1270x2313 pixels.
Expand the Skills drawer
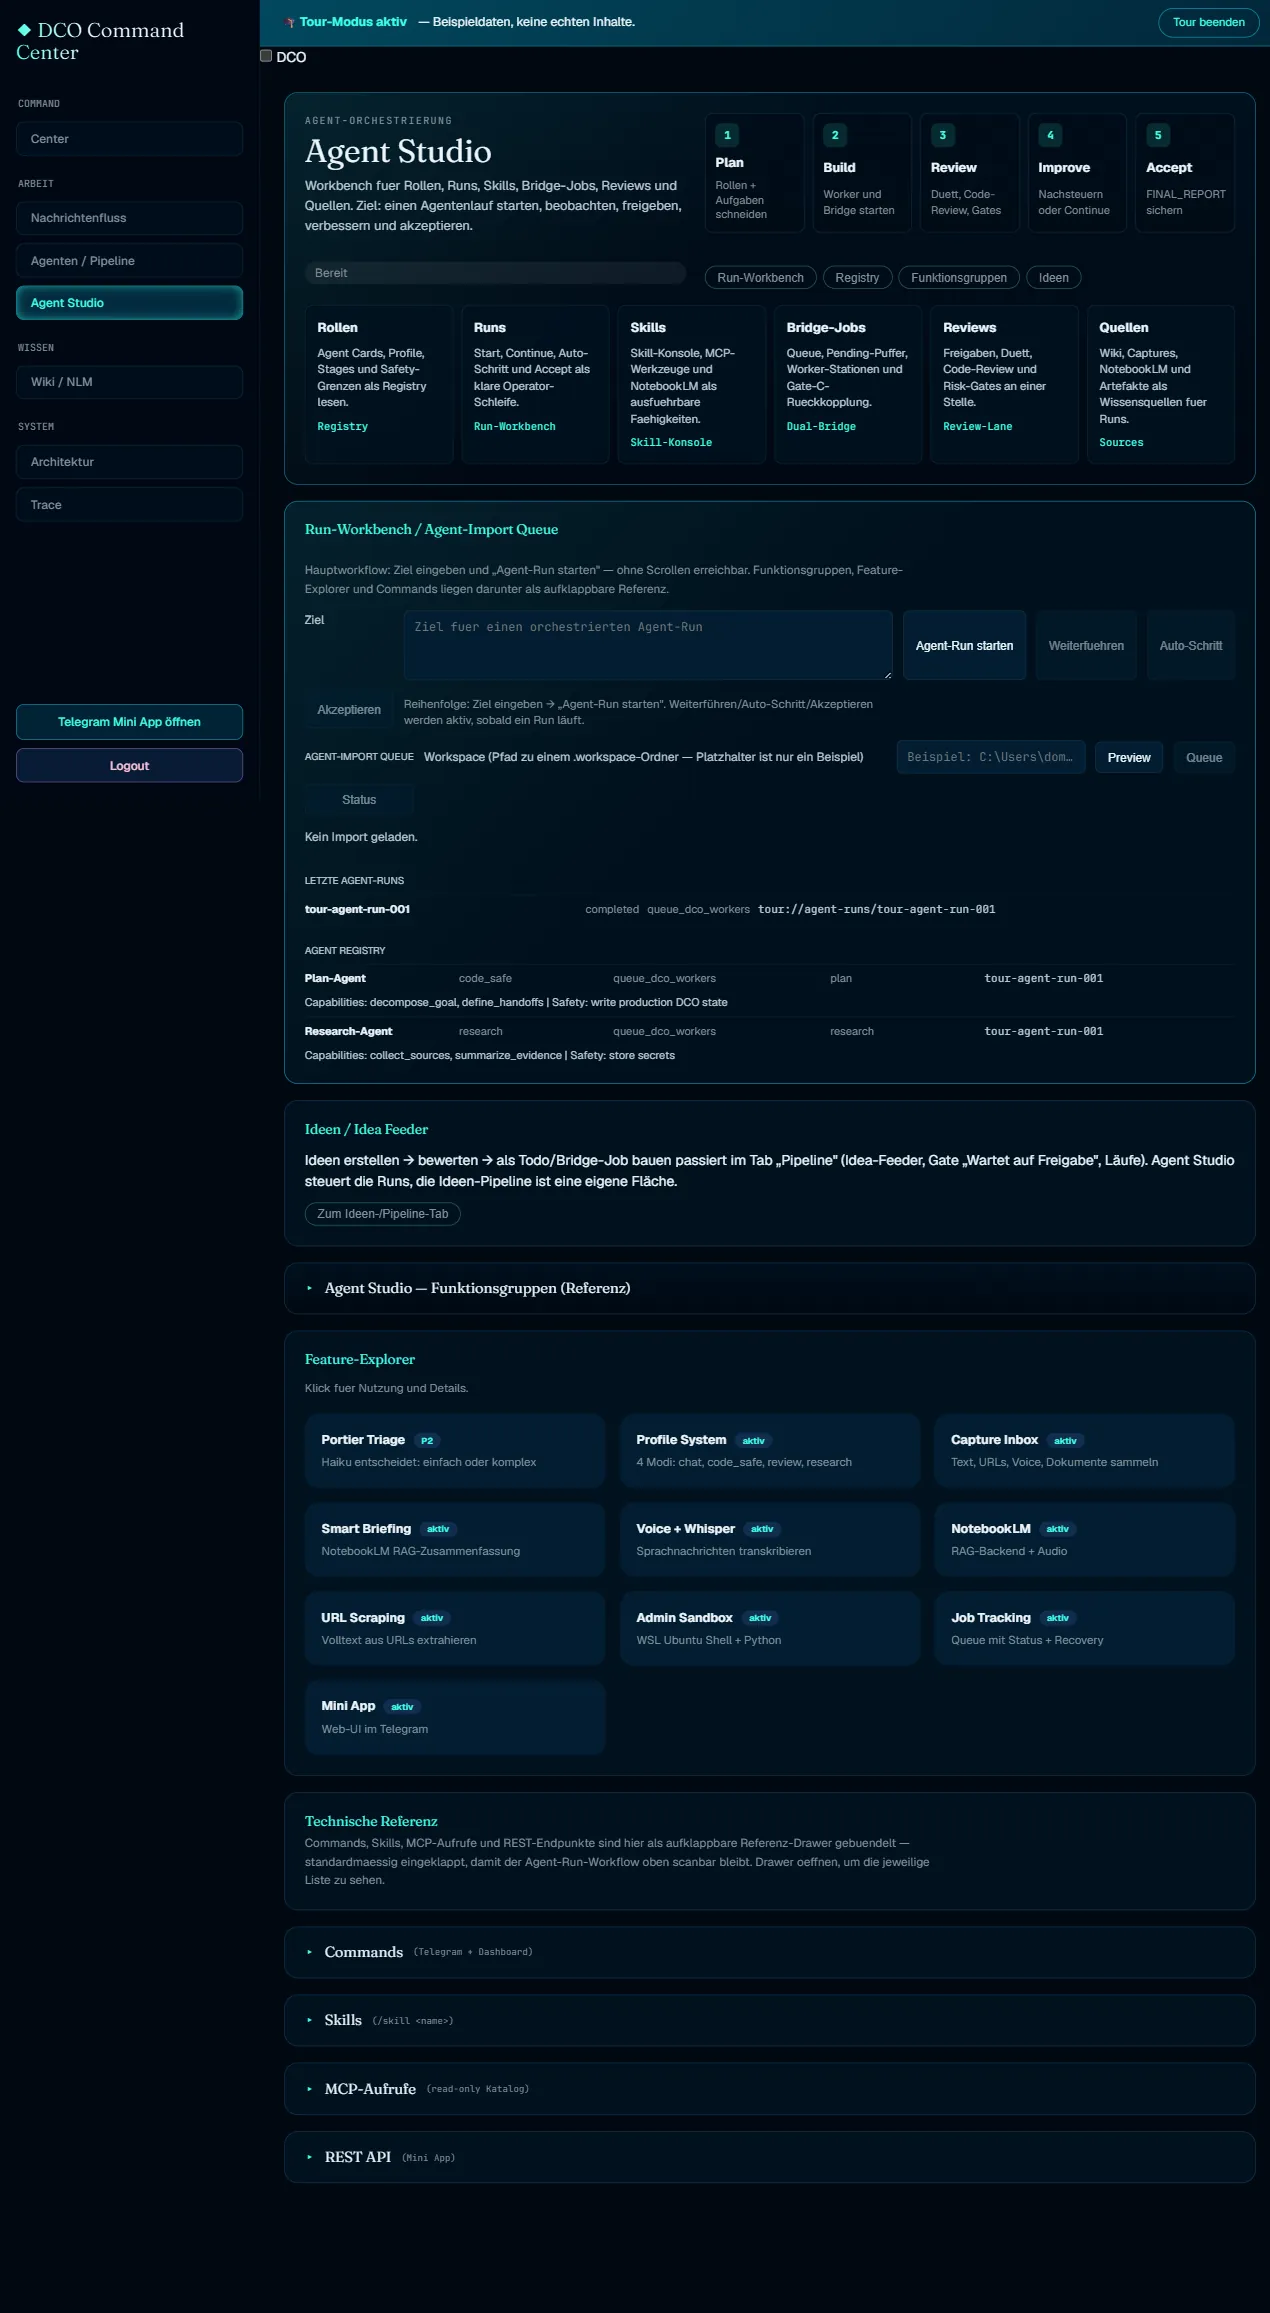[x=769, y=2020]
